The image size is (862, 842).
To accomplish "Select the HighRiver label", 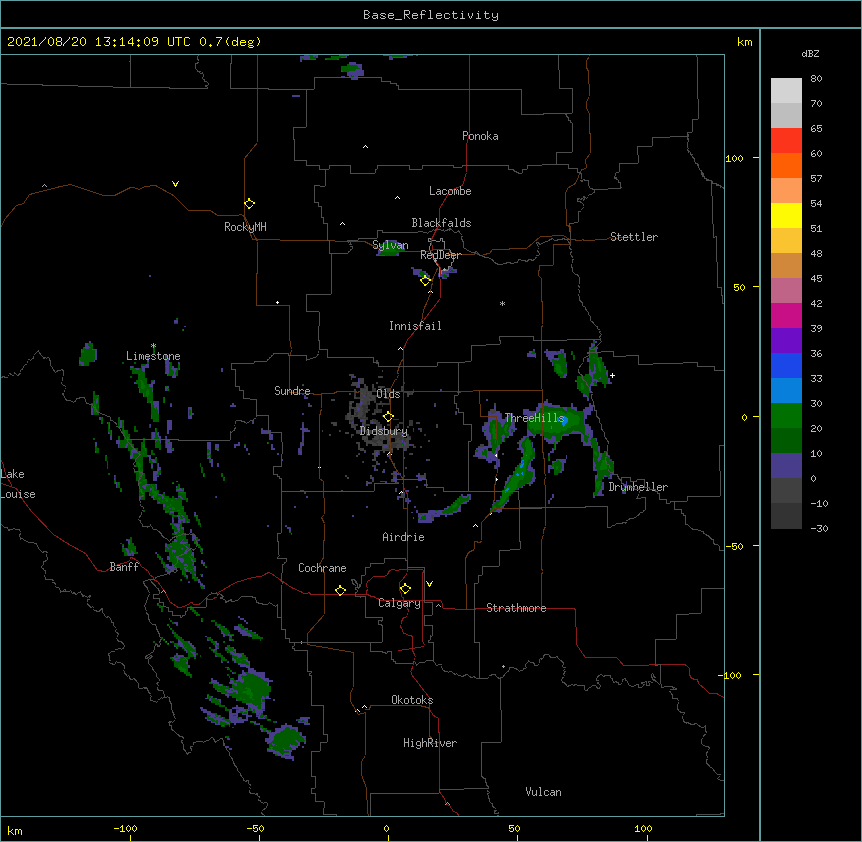I will (430, 743).
